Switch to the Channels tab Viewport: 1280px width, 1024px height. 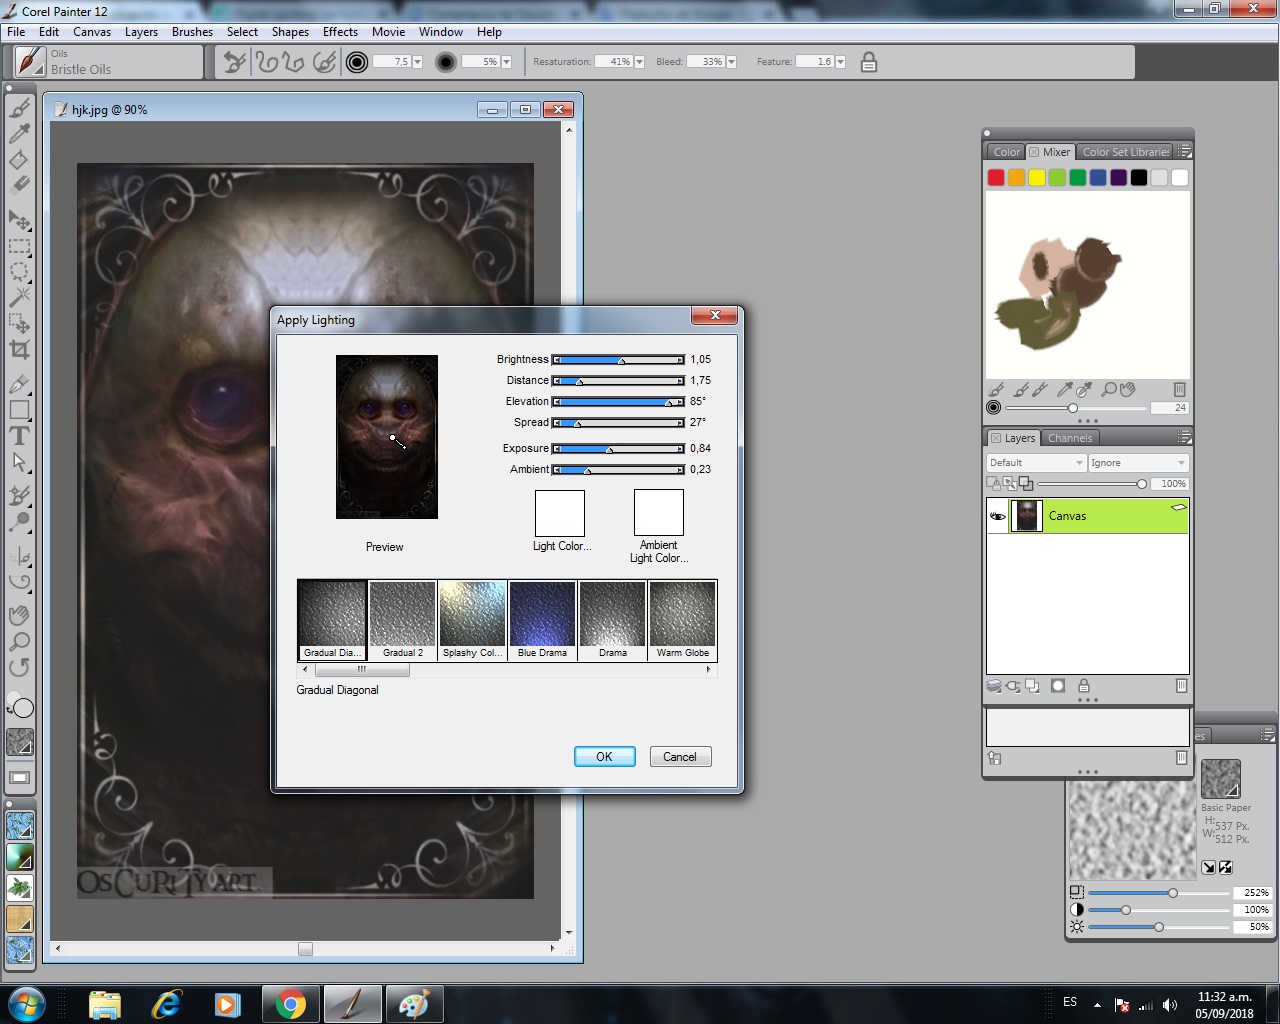point(1070,438)
